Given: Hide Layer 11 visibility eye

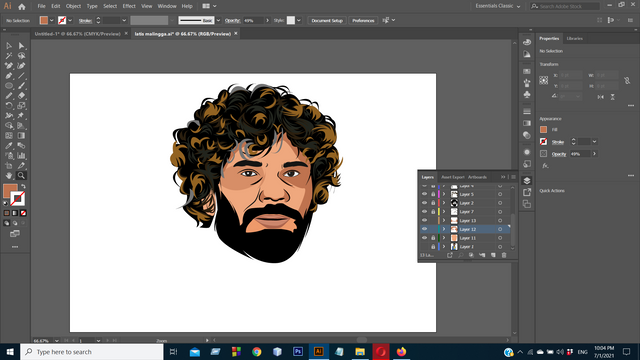Looking at the screenshot, I should pyautogui.click(x=424, y=238).
